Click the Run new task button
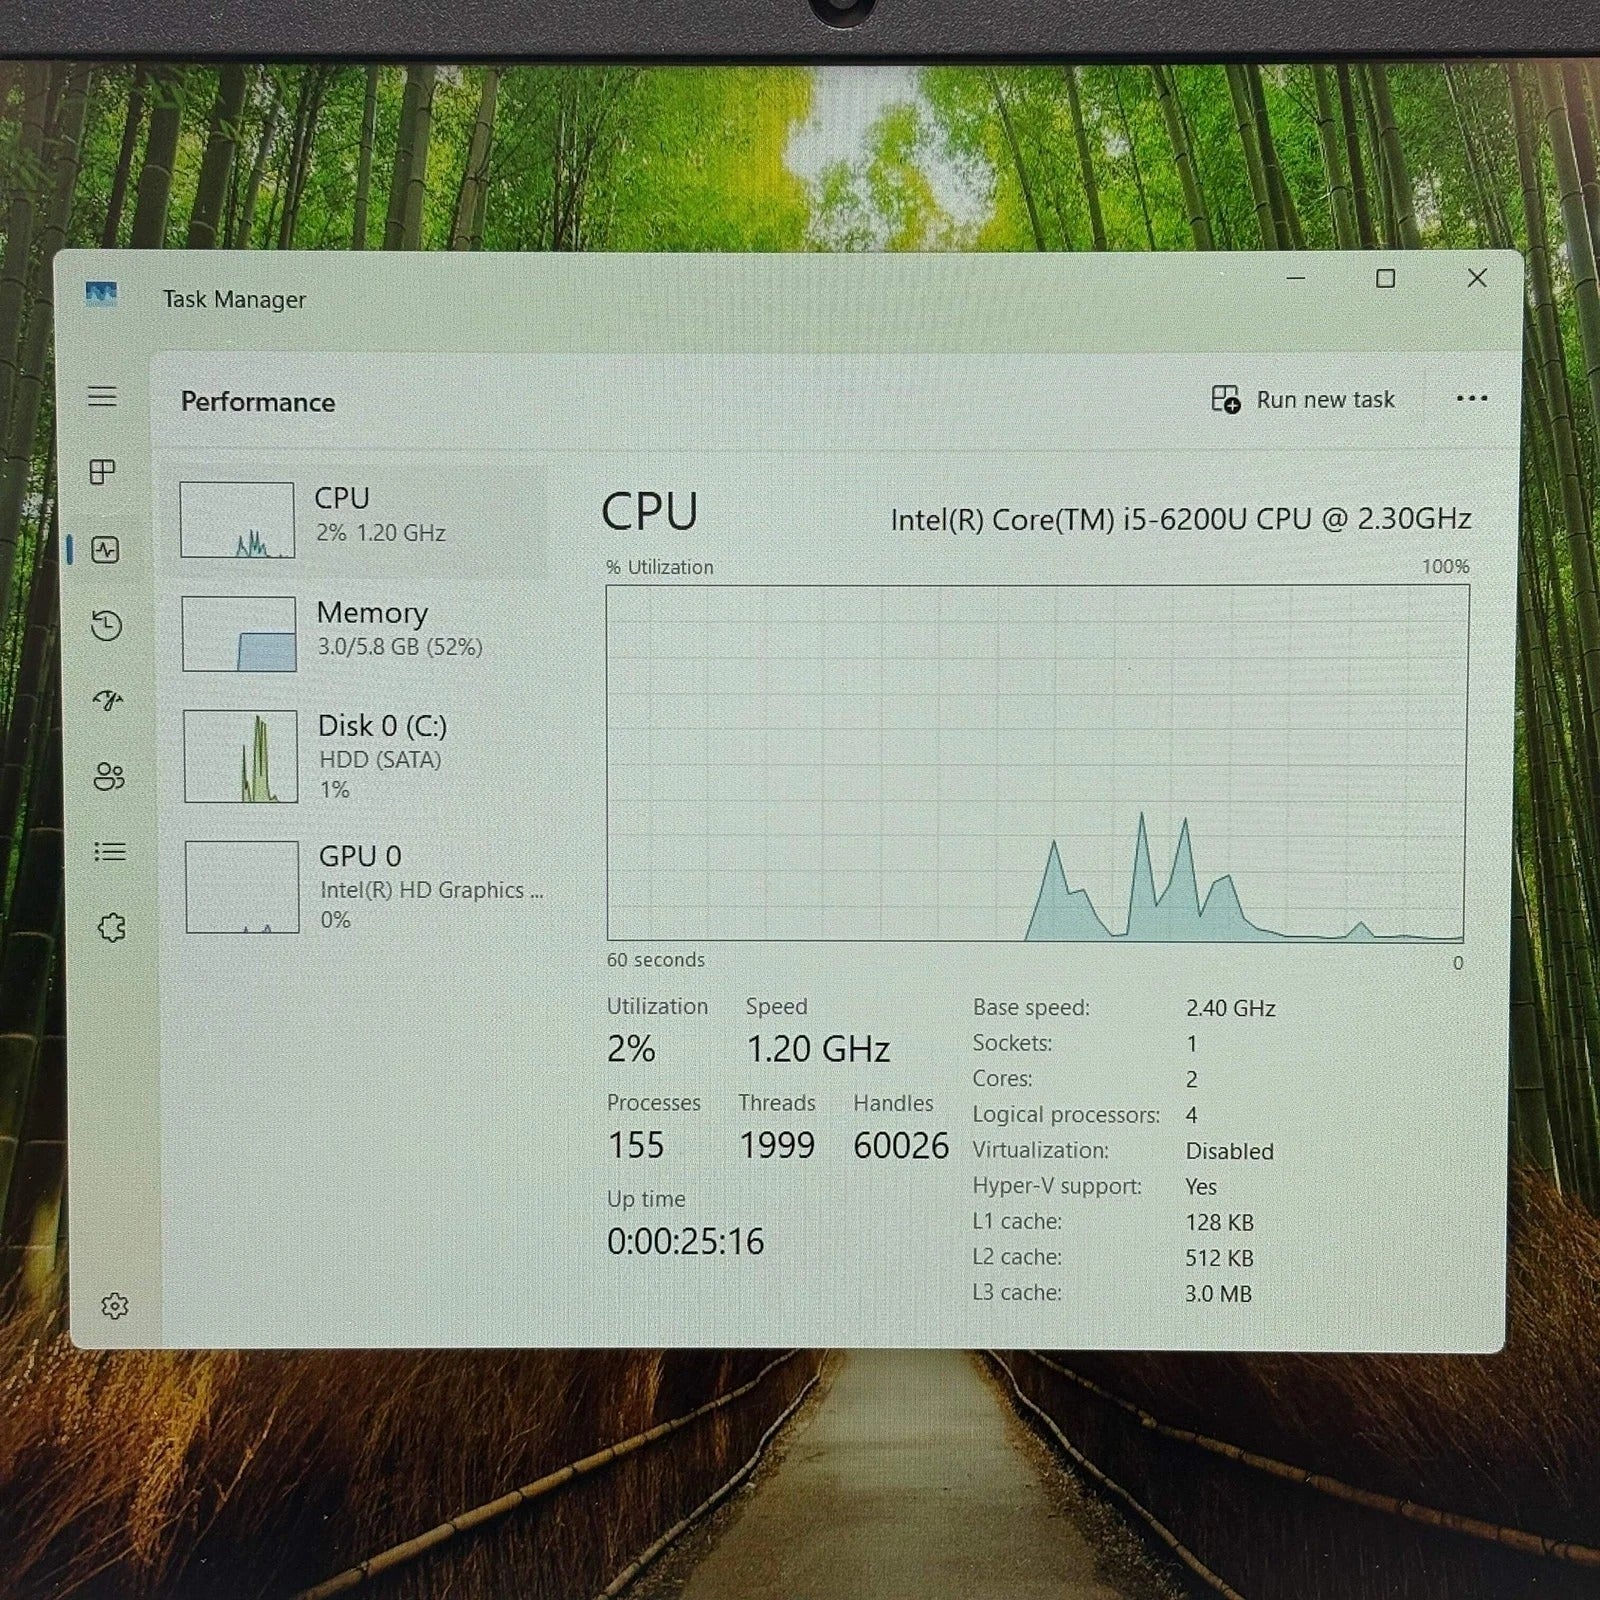Image resolution: width=1600 pixels, height=1600 pixels. (1303, 400)
